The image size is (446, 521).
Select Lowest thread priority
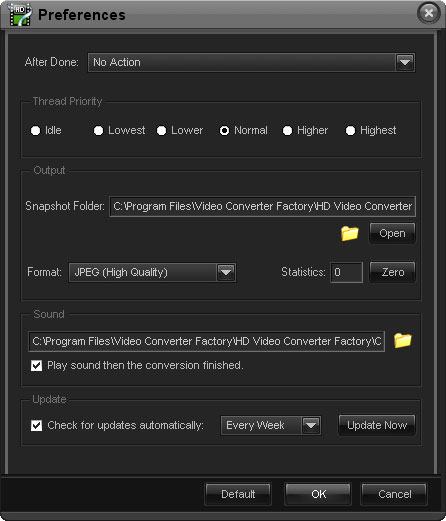pyautogui.click(x=98, y=130)
